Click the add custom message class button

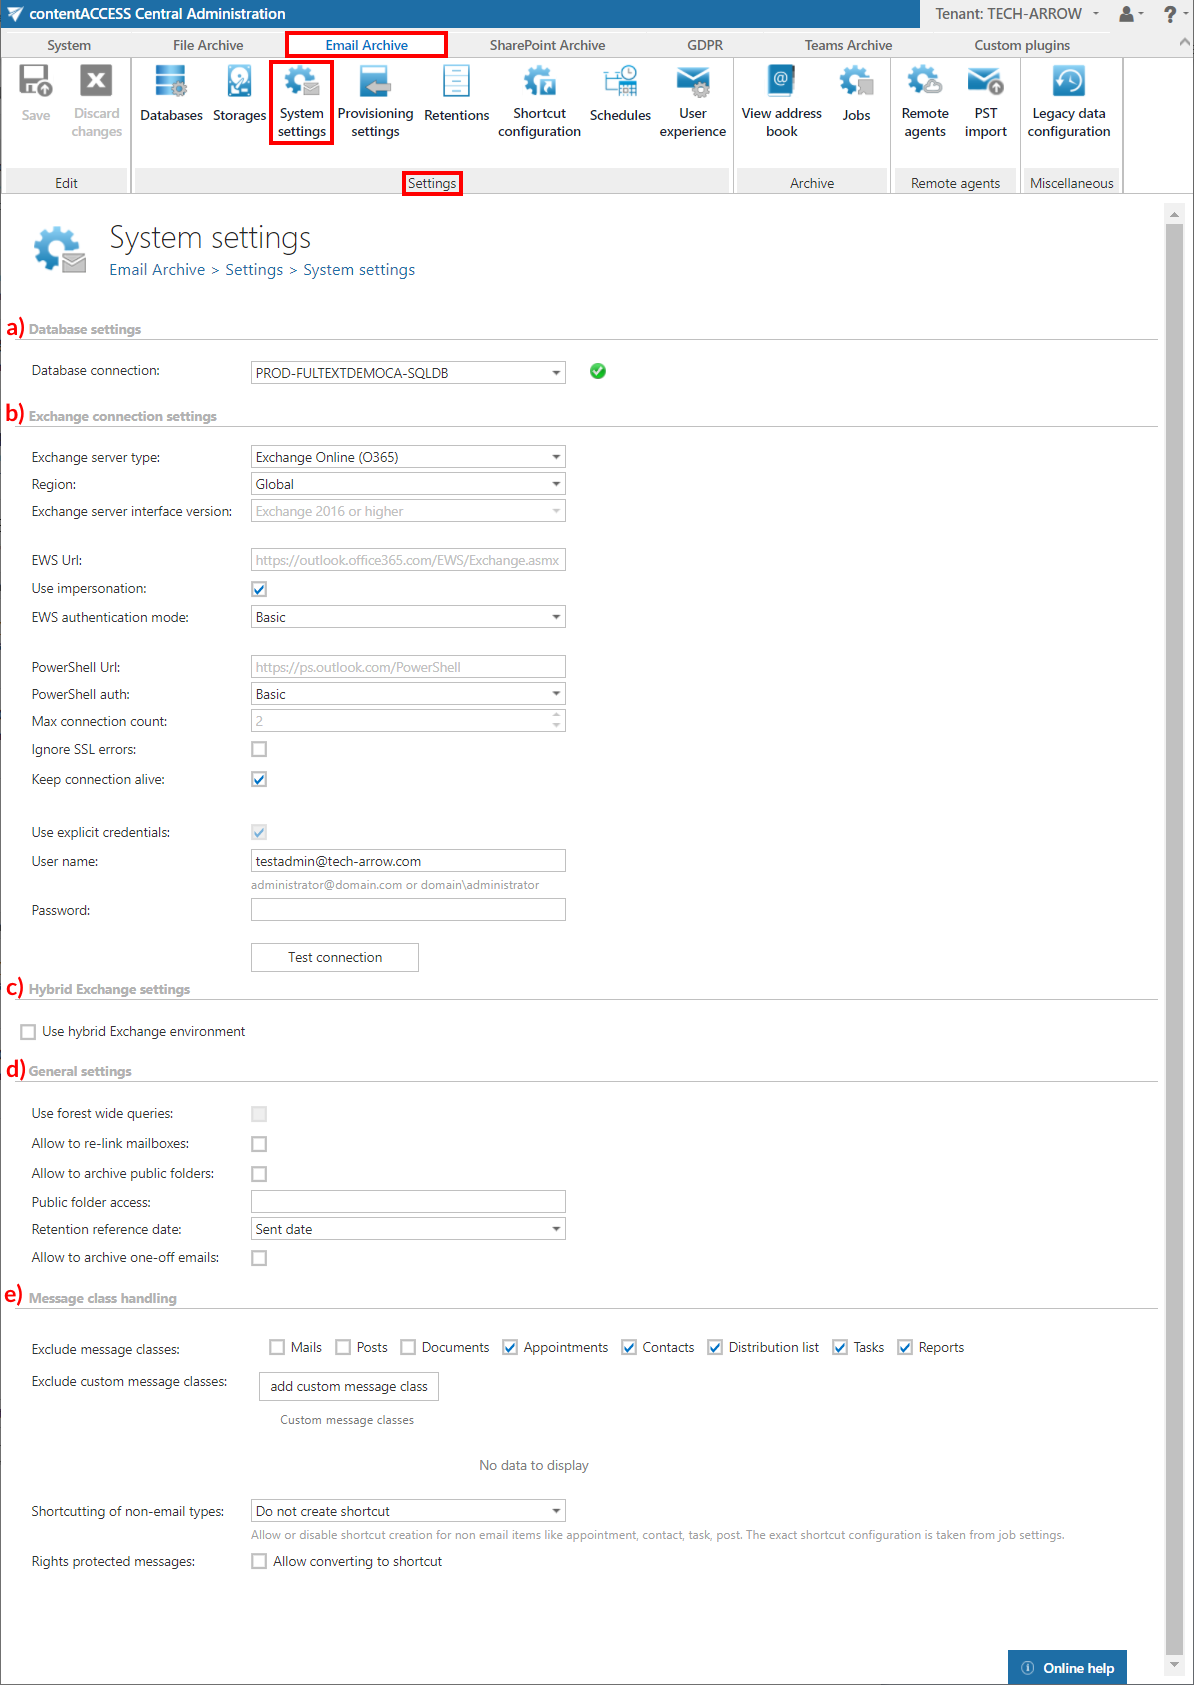pyautogui.click(x=348, y=1386)
